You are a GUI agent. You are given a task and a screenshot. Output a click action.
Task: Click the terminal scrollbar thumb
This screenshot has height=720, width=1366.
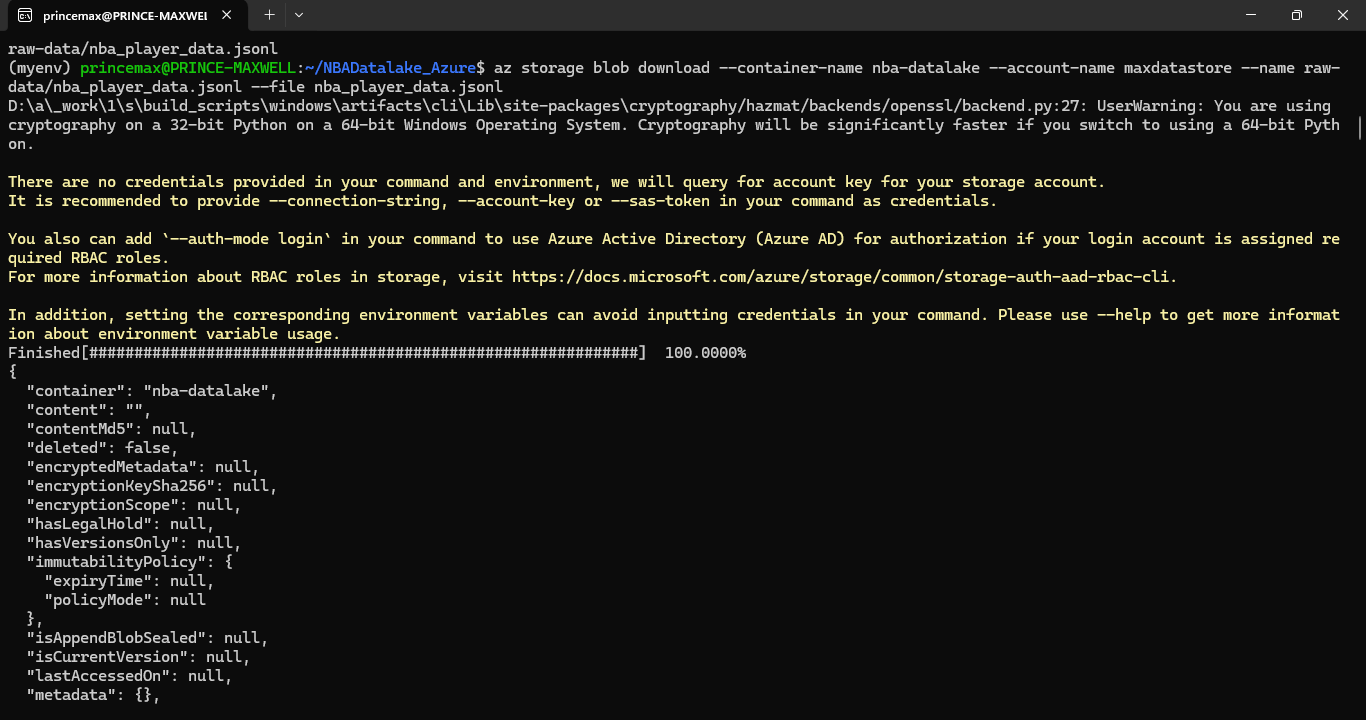pyautogui.click(x=1360, y=128)
